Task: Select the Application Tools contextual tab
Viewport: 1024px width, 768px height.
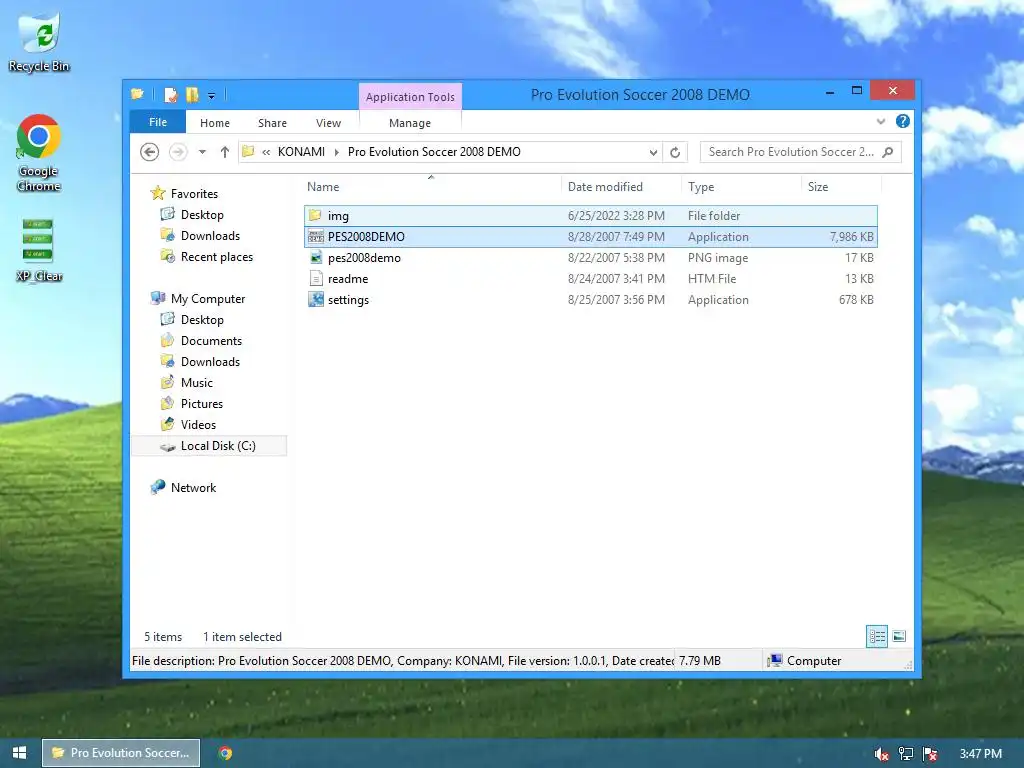Action: 410,97
